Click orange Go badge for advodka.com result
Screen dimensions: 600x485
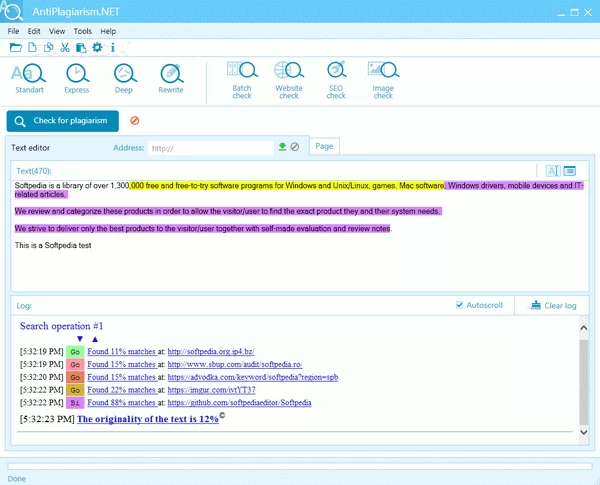click(x=75, y=377)
